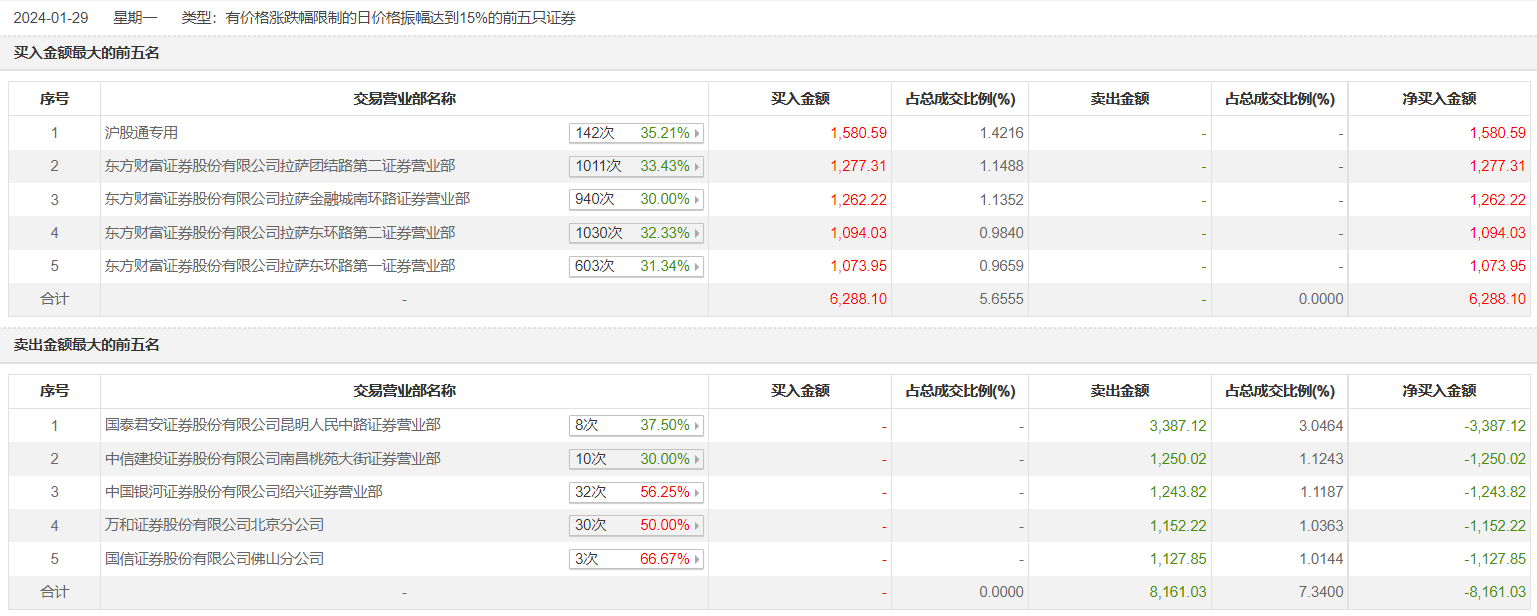Expand the 142次 35.21% stats box
Screen dimensions: 1537x616
click(x=636, y=133)
